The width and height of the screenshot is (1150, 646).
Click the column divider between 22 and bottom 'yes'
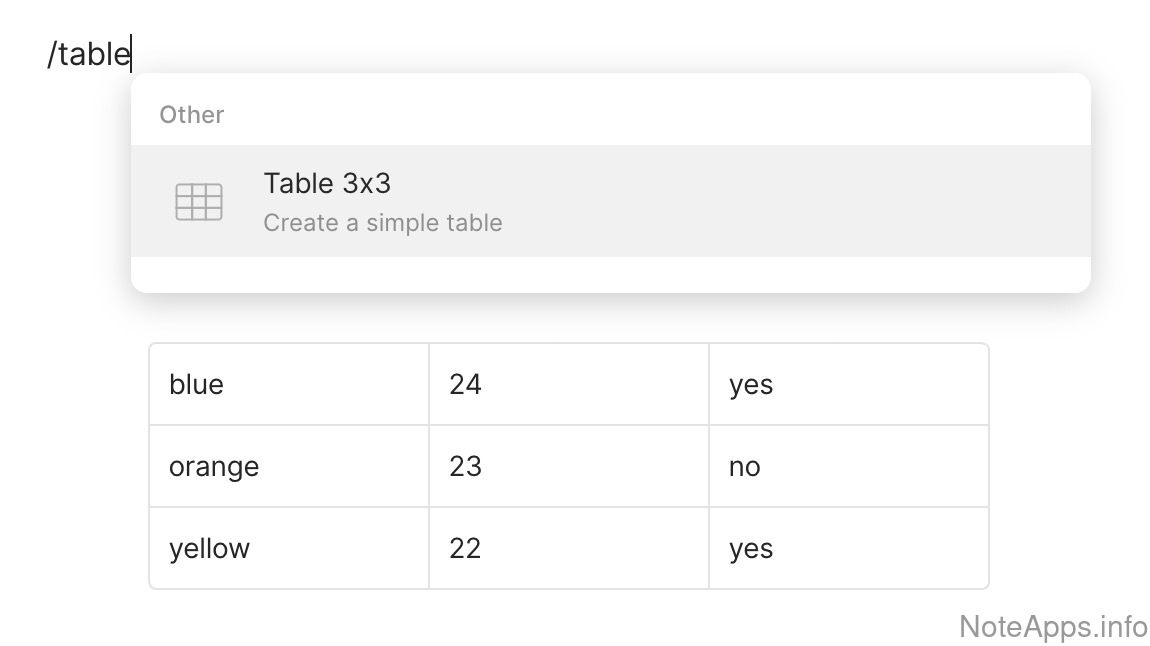click(x=709, y=549)
